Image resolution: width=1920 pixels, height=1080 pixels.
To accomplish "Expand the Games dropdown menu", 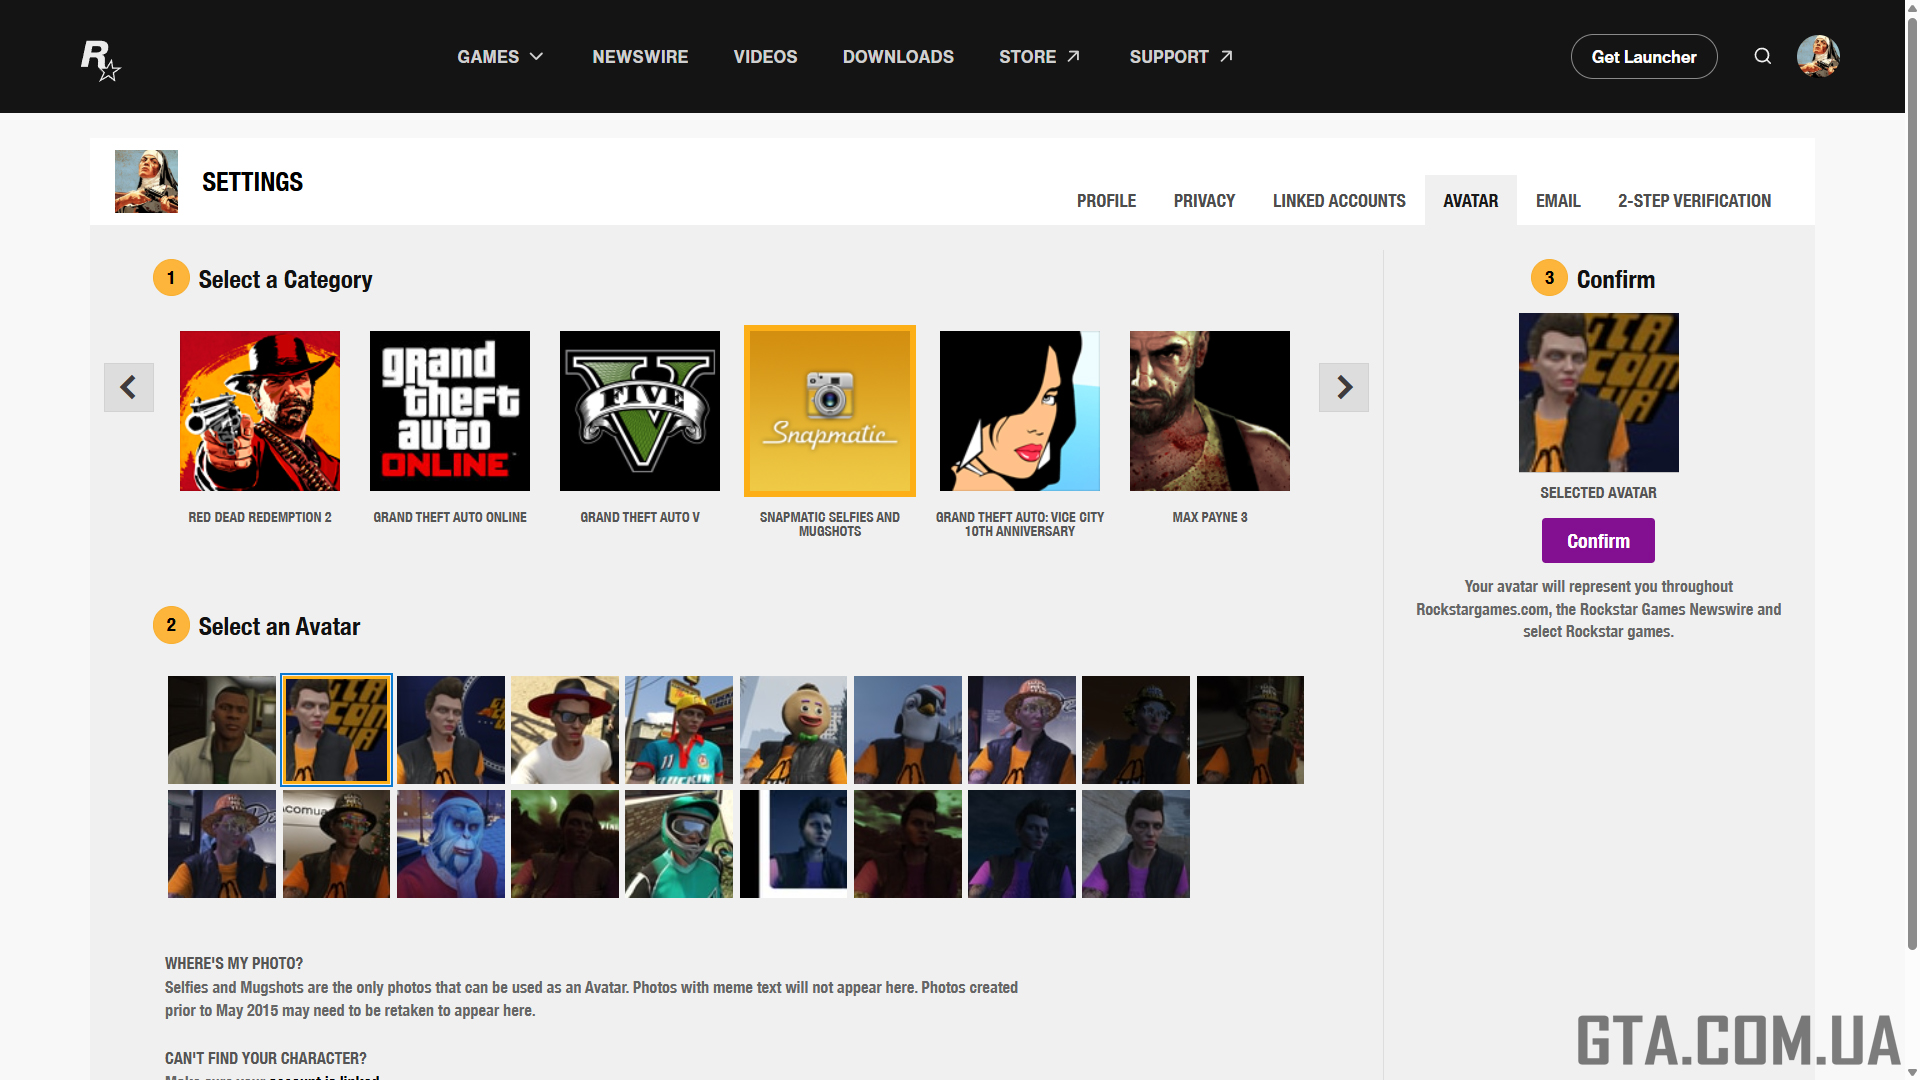I will coord(500,57).
